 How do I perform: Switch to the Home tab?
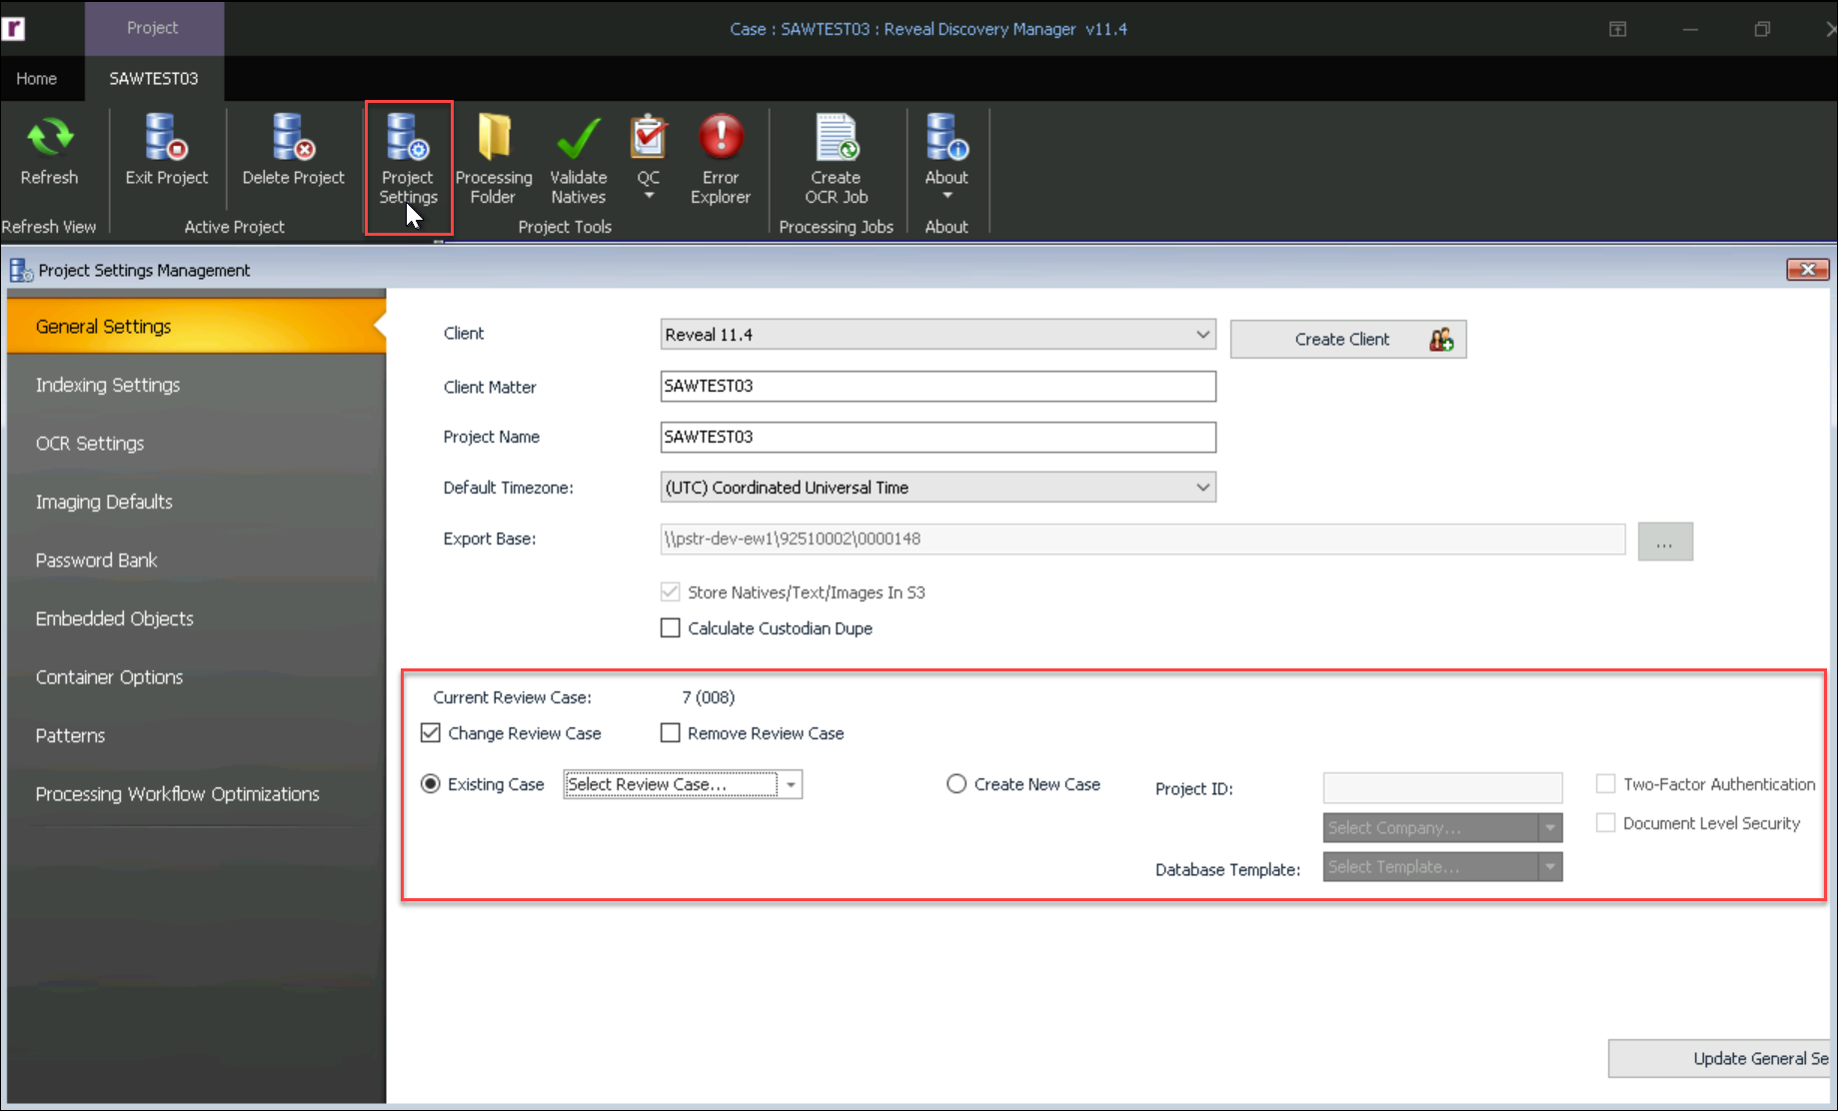(36, 78)
